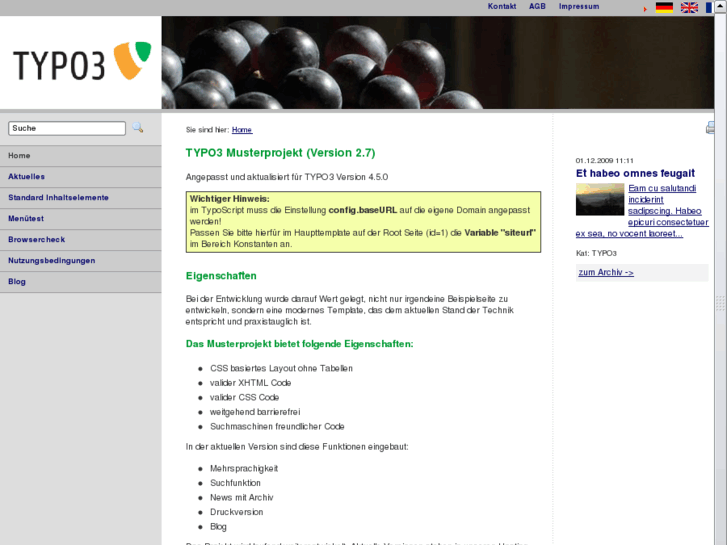Click 'Blog' in the feature bullet list

tap(218, 526)
